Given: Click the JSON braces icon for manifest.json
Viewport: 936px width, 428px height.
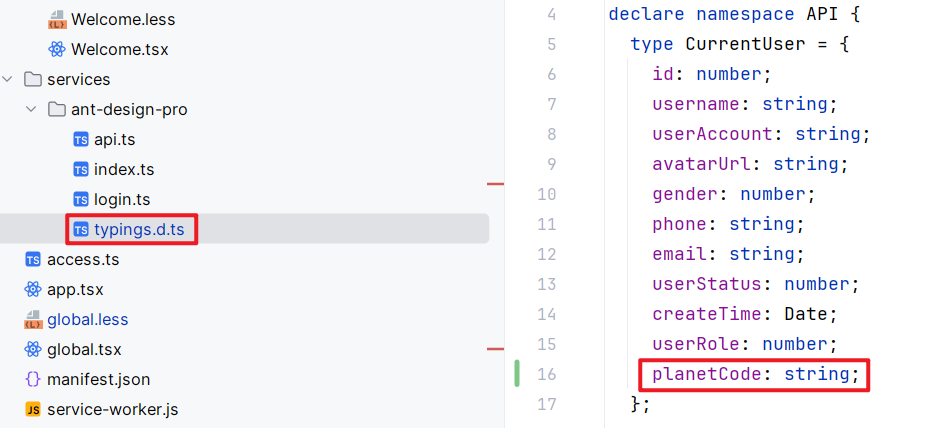Looking at the screenshot, I should [x=33, y=380].
